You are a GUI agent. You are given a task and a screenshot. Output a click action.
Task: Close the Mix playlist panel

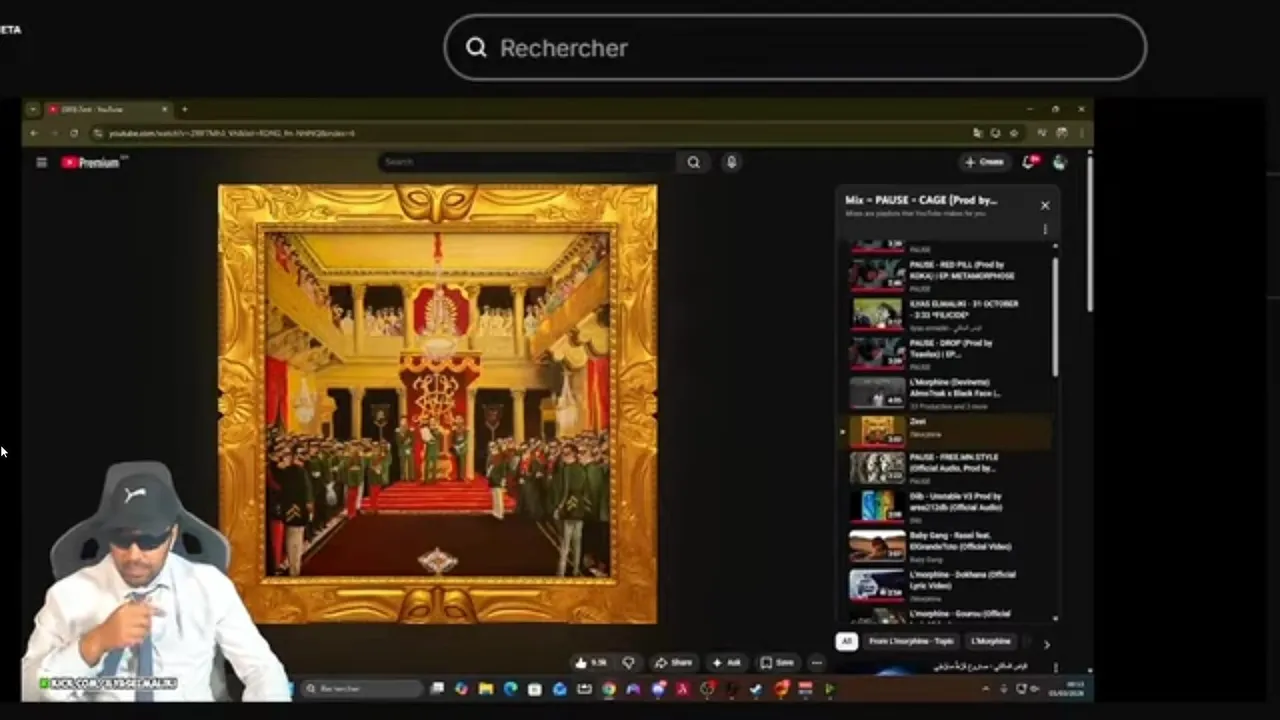tap(1045, 205)
